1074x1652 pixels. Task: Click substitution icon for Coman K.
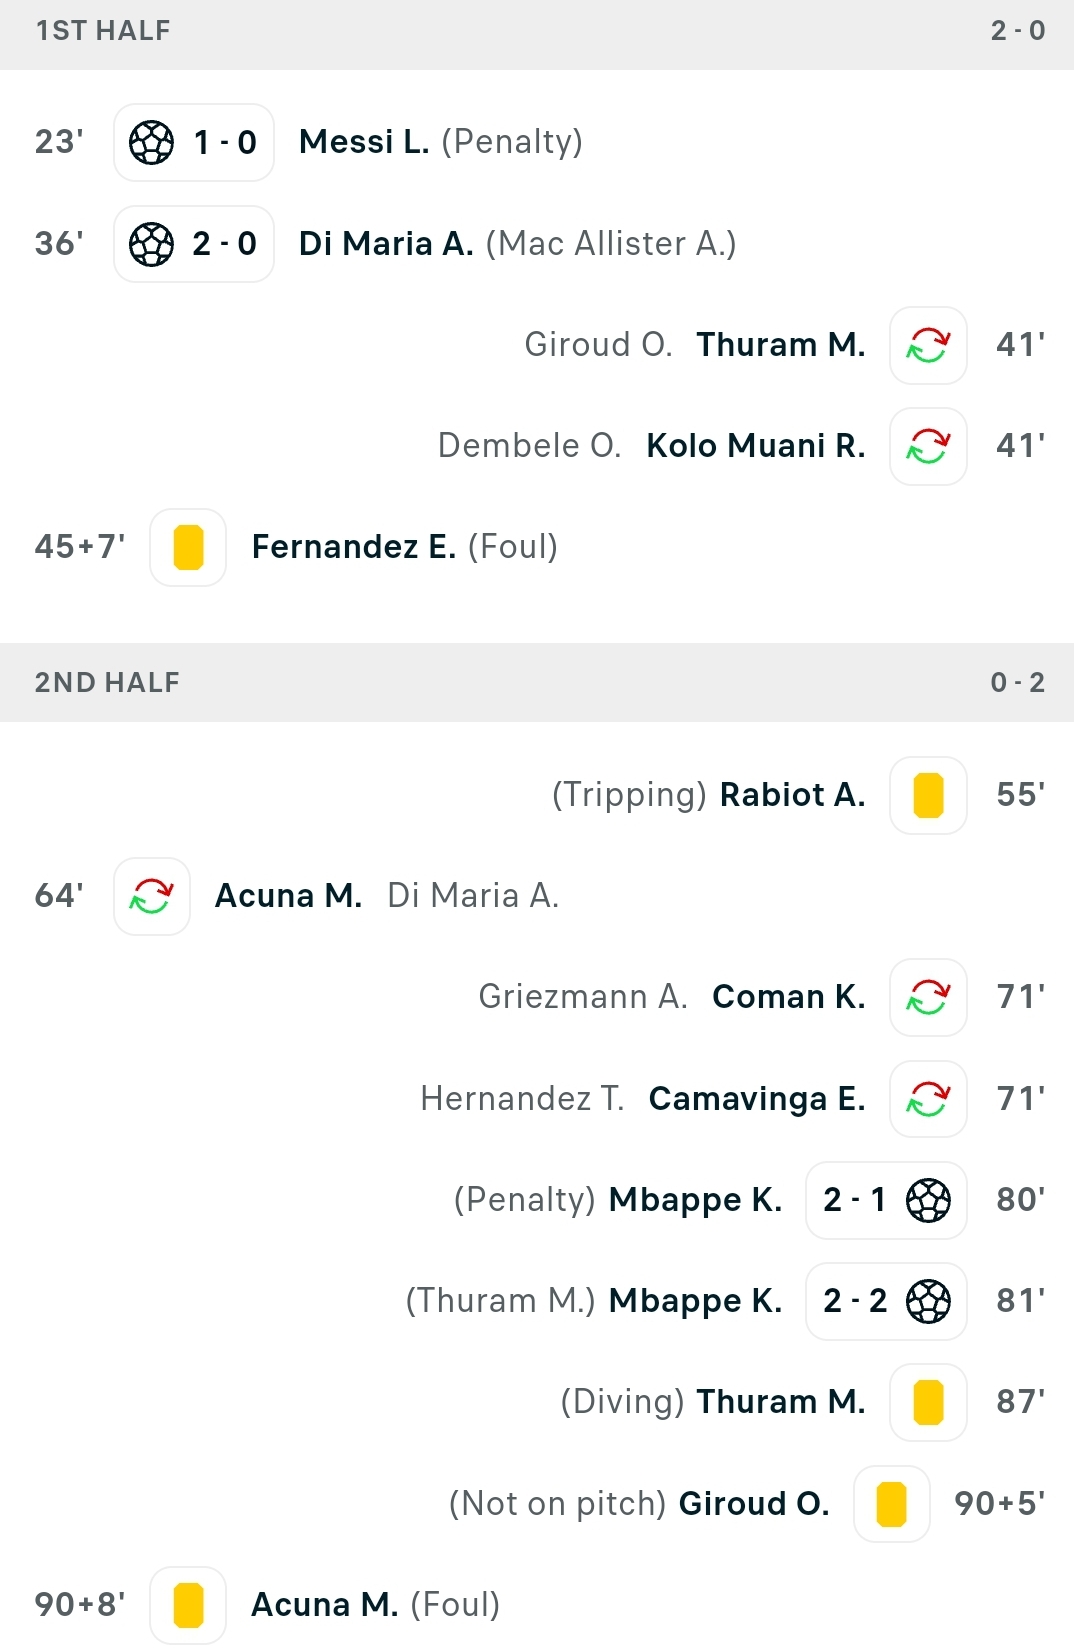928,997
